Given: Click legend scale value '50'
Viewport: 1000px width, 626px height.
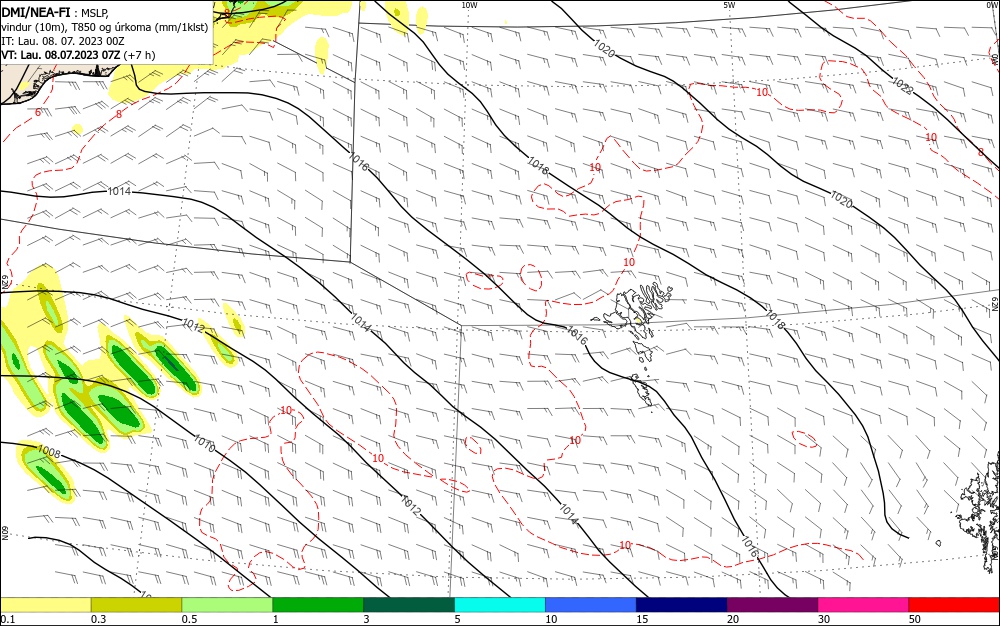Looking at the screenshot, I should pos(915,619).
